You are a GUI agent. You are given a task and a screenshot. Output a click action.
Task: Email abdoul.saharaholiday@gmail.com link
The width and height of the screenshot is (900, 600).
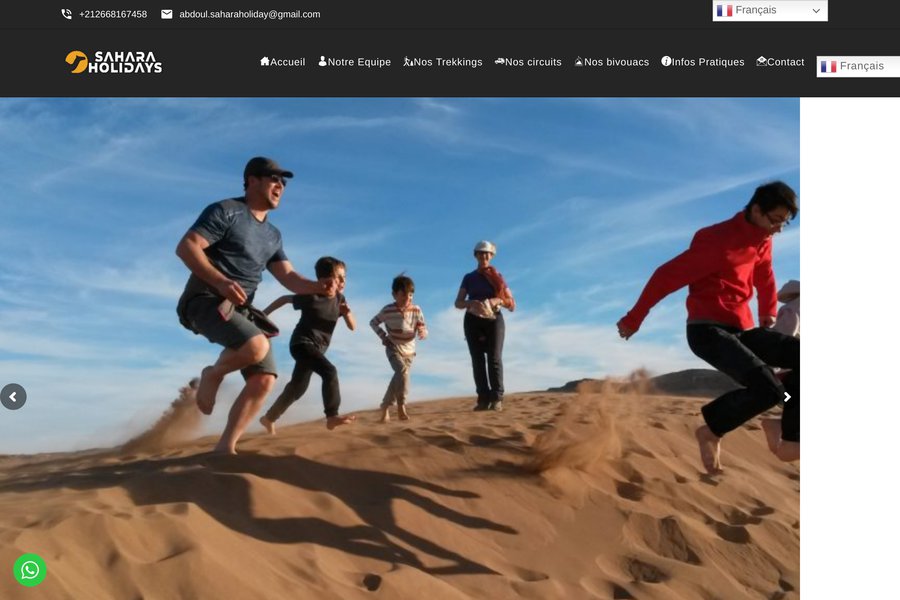(250, 14)
